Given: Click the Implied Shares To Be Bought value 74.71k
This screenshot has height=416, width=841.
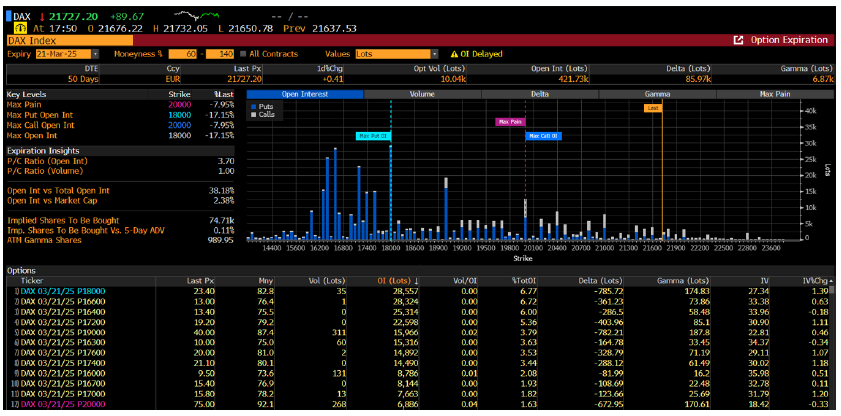Looking at the screenshot, I should click(x=223, y=220).
